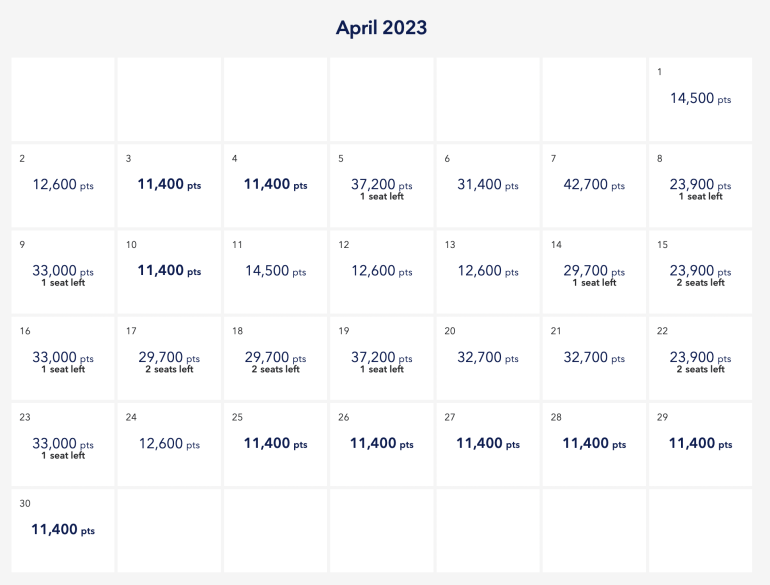Choose April 11 for 14,500 pts
Screen dimensions: 770x585
point(275,271)
